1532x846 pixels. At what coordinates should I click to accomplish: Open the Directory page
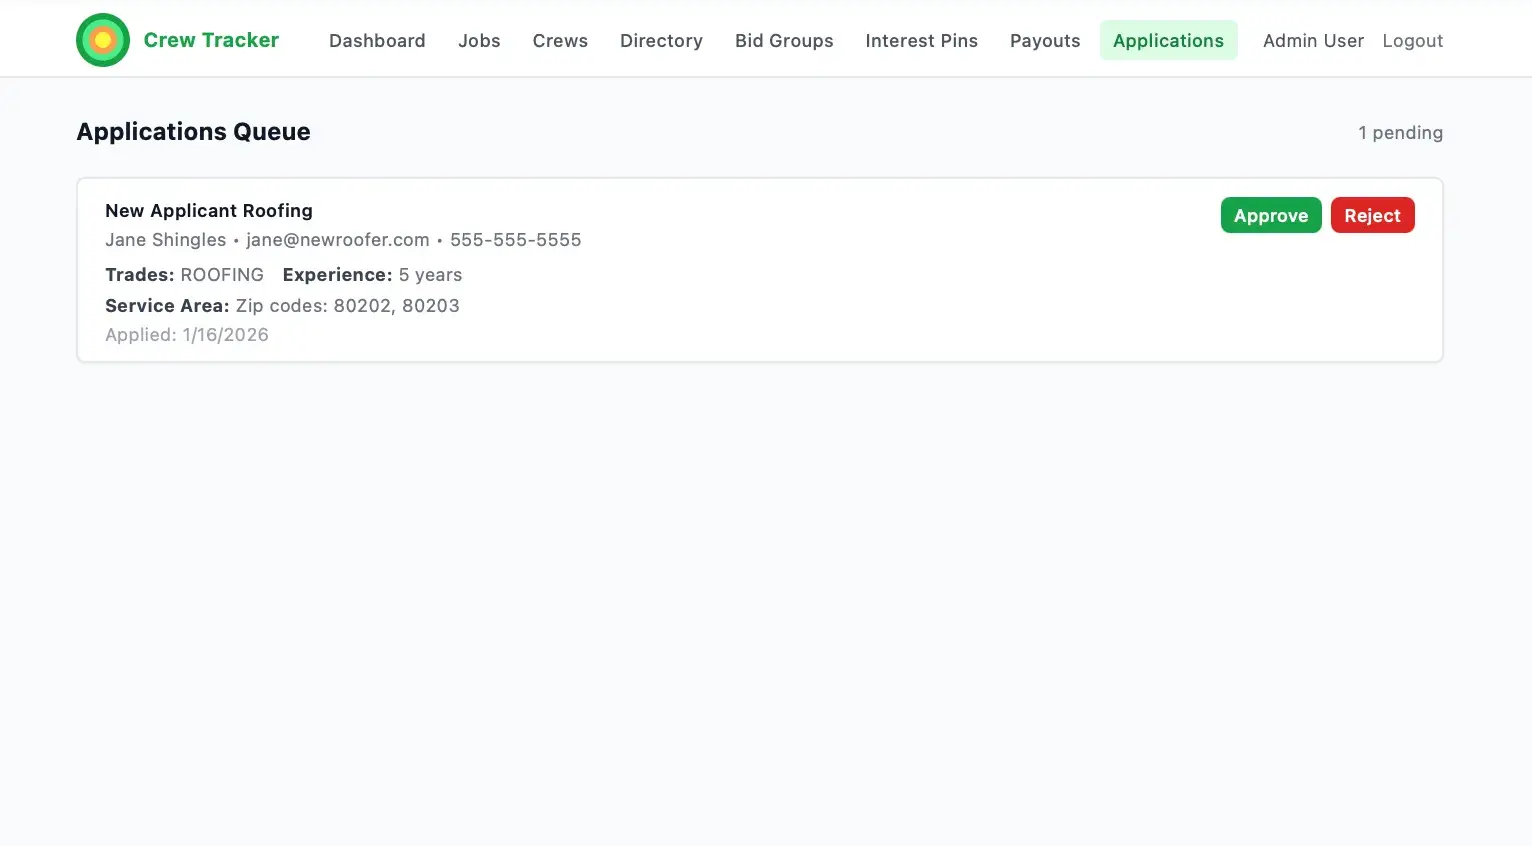[x=661, y=41]
